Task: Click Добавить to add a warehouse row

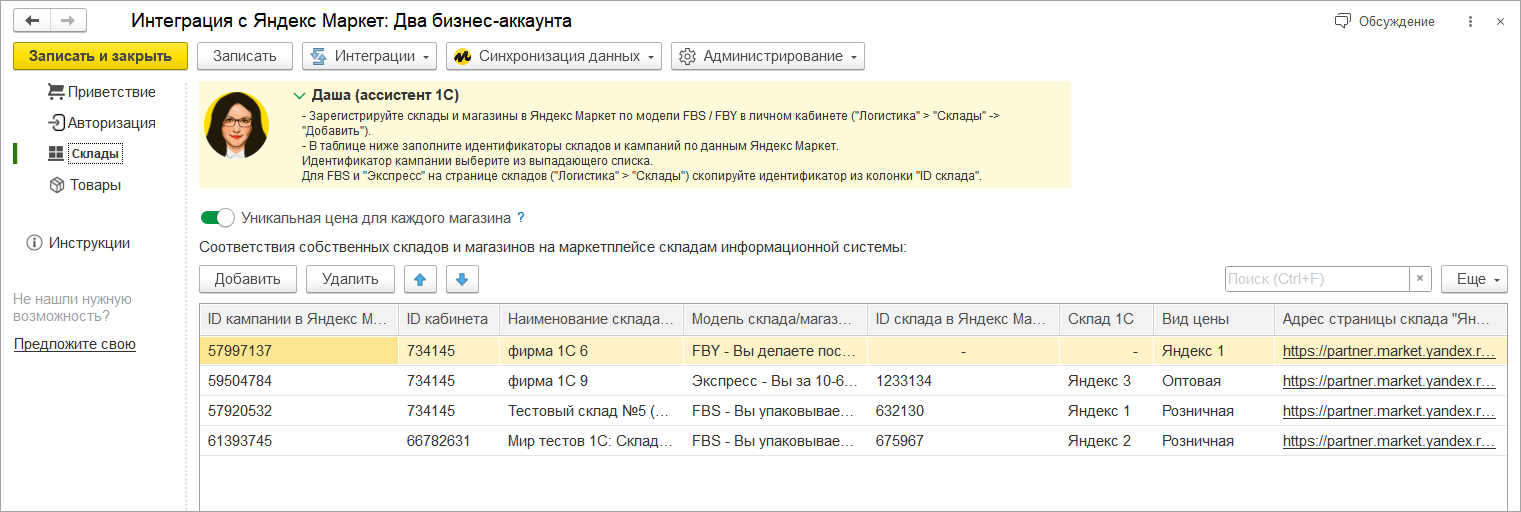Action: 248,279
